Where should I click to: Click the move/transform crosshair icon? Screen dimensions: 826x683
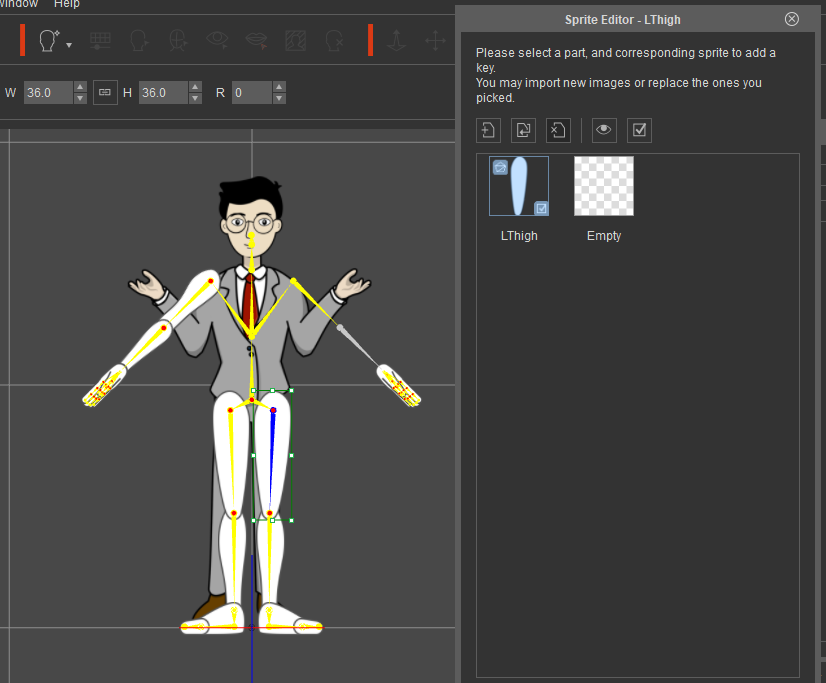tap(434, 41)
